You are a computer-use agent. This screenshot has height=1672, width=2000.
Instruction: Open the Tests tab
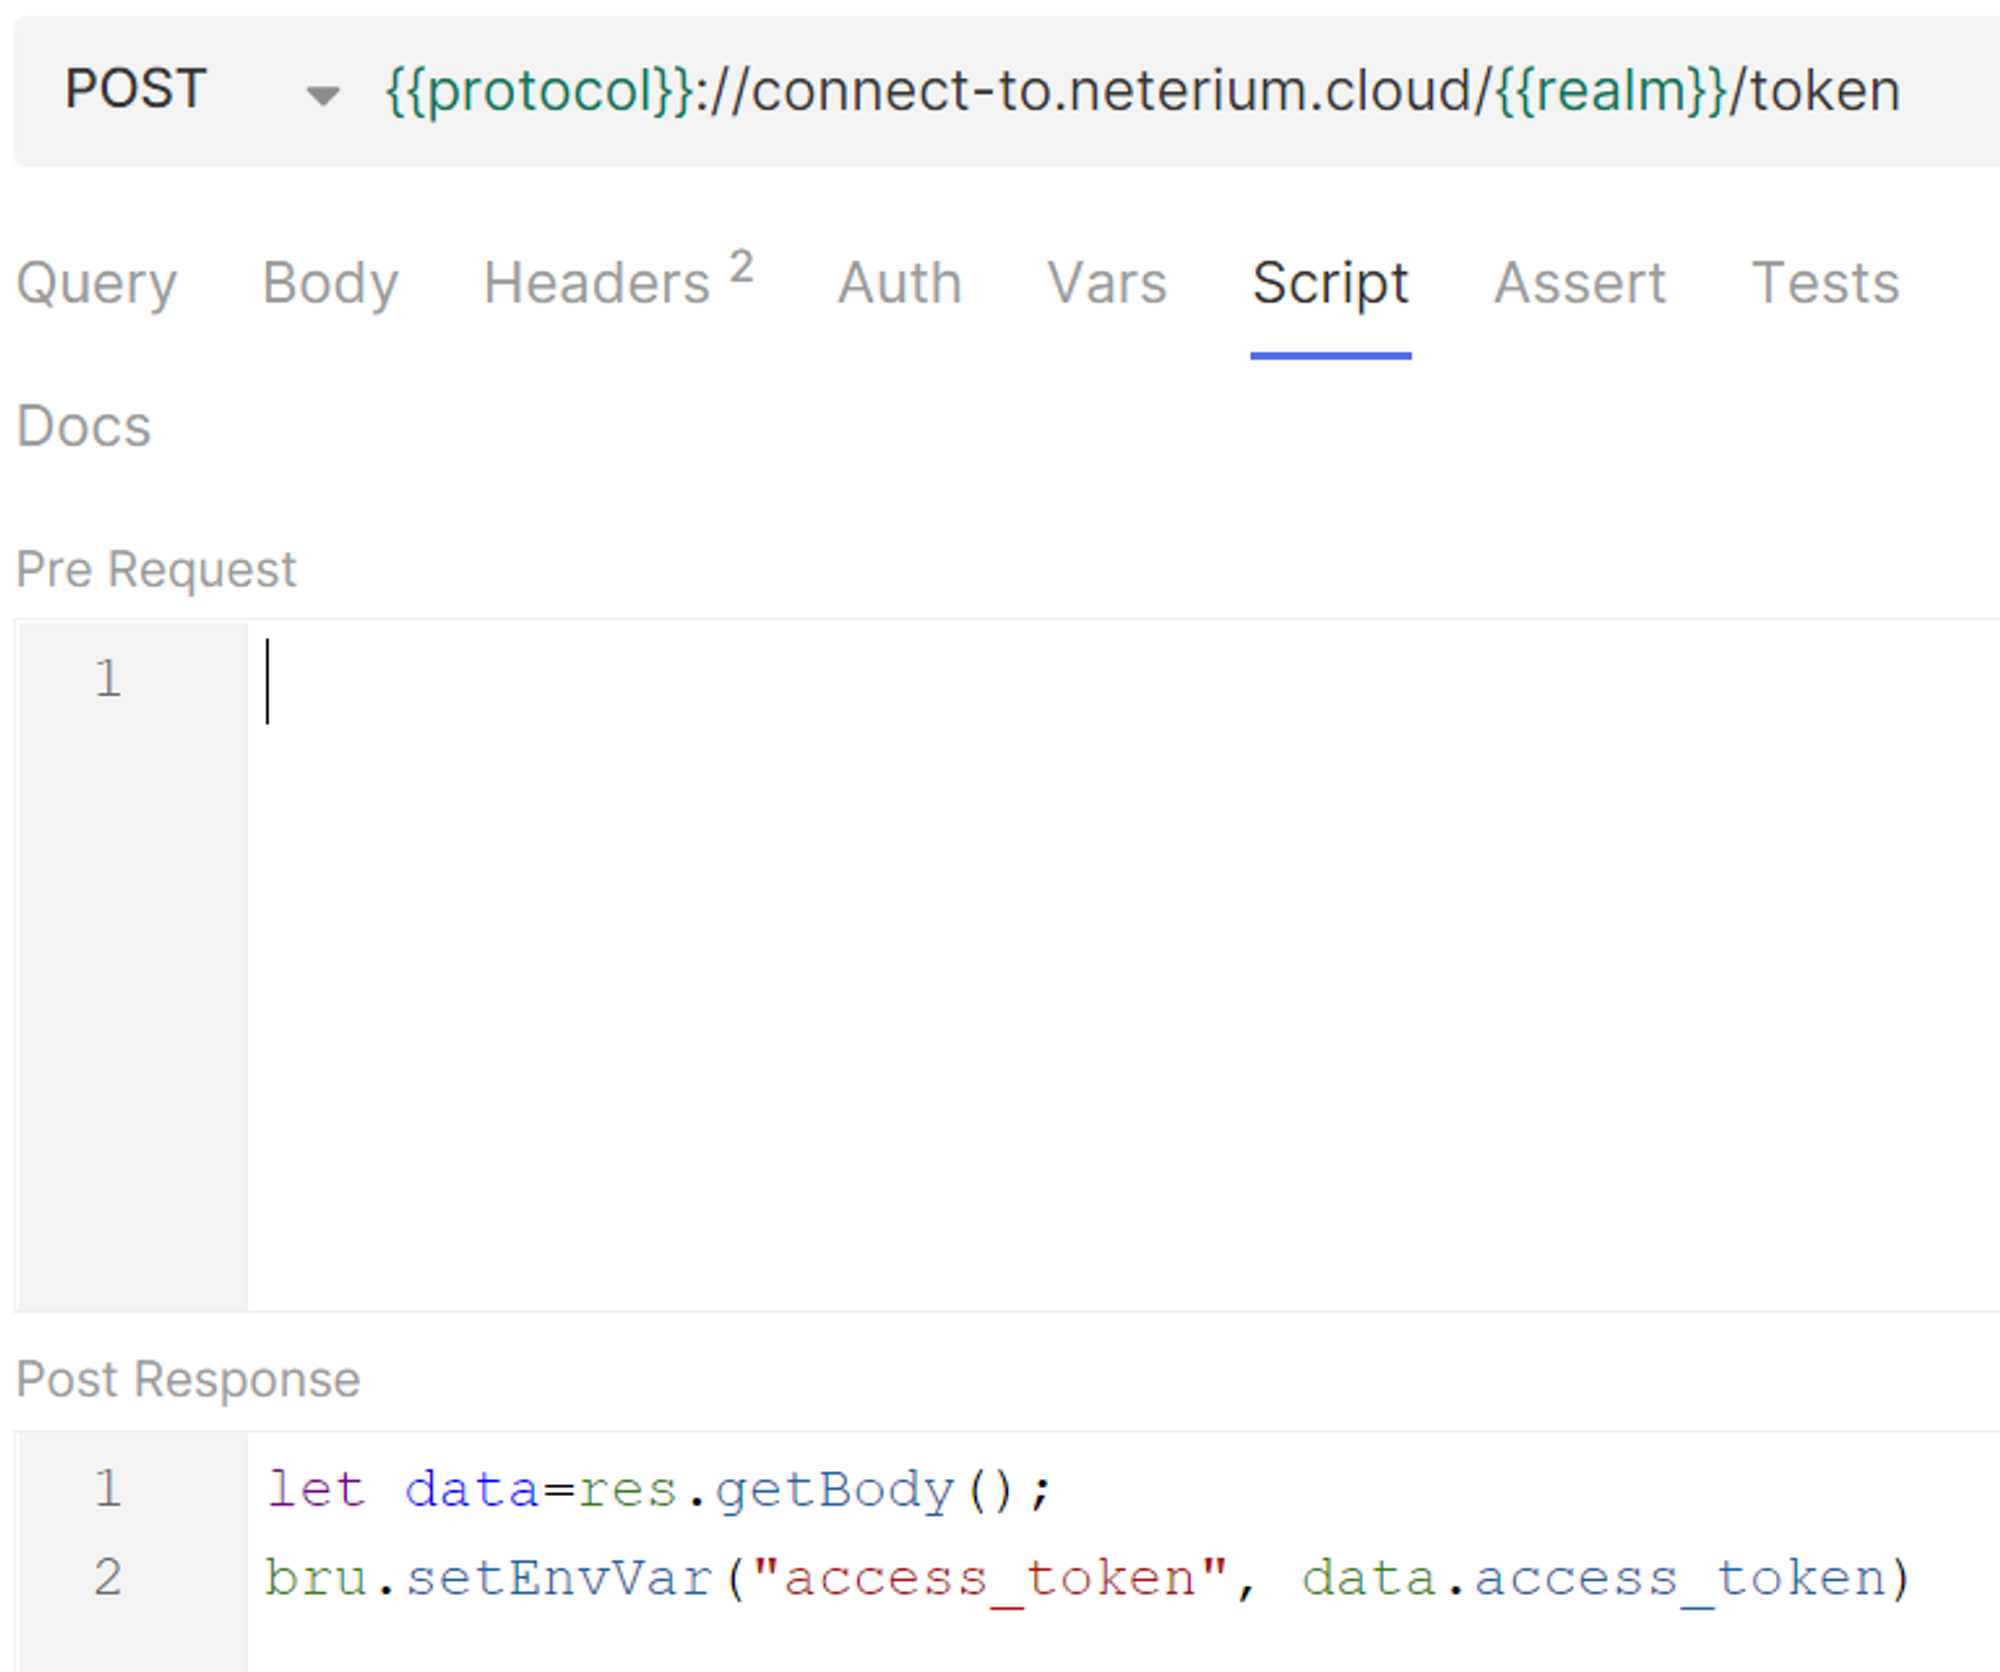tap(1826, 283)
